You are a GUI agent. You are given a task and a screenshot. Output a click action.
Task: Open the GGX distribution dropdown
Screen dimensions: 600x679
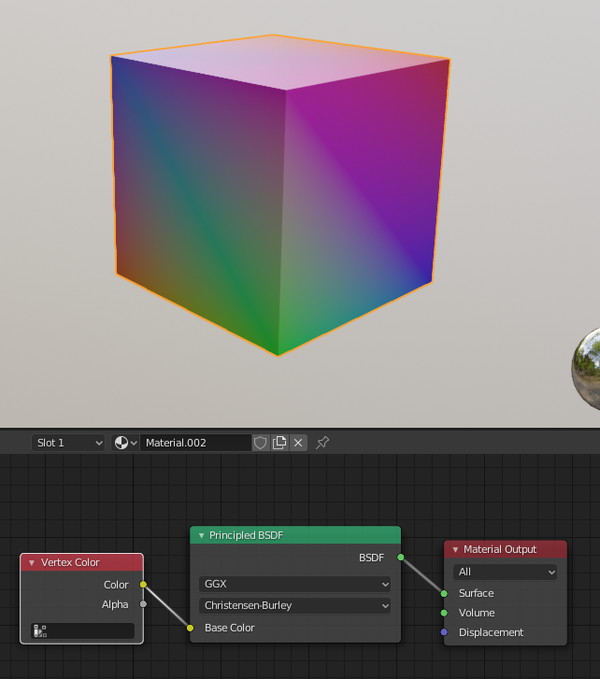point(295,584)
